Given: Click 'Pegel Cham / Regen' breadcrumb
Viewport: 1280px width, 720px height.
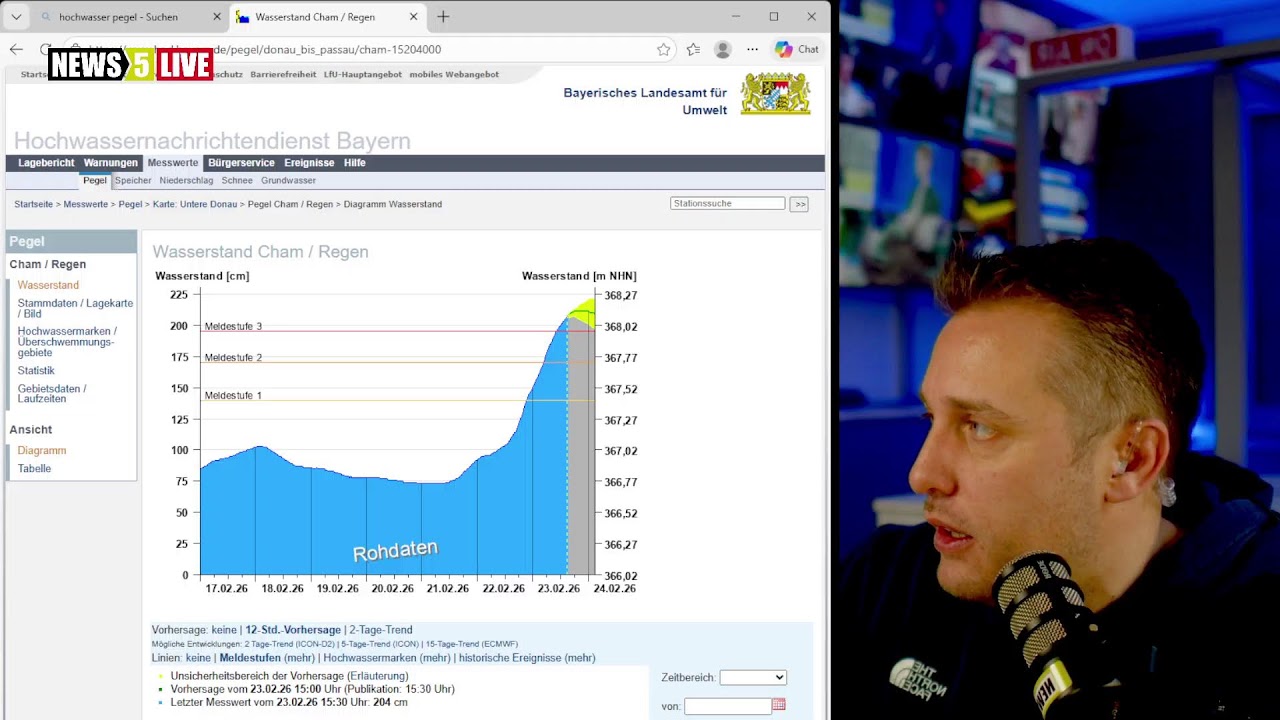Looking at the screenshot, I should (x=290, y=204).
